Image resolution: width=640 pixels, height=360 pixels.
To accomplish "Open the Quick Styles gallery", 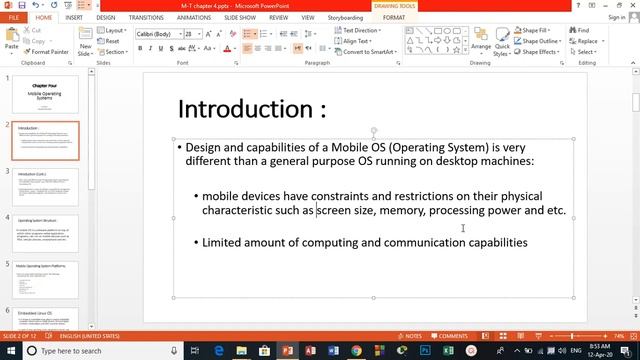I will [x=502, y=42].
